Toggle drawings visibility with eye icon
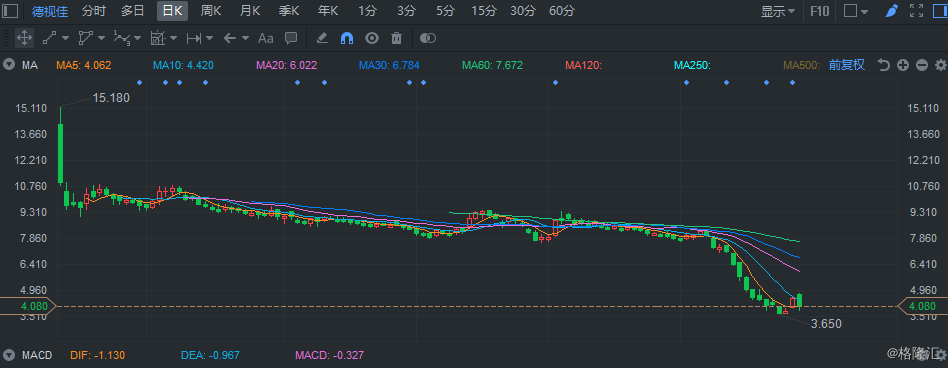This screenshot has height=368, width=948. (x=372, y=38)
